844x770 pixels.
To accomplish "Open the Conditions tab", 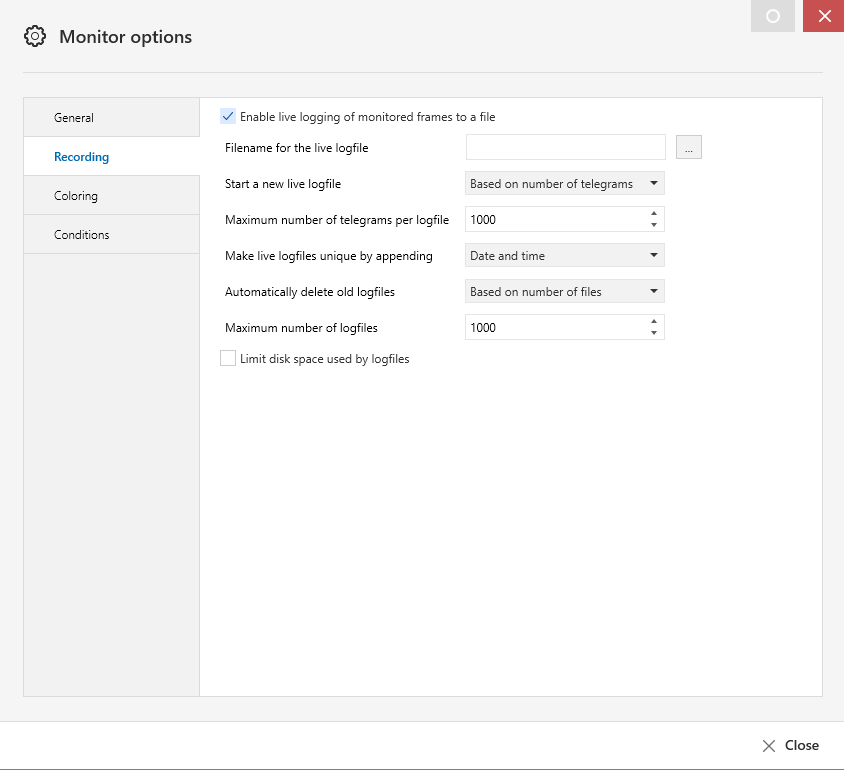I will [x=111, y=235].
